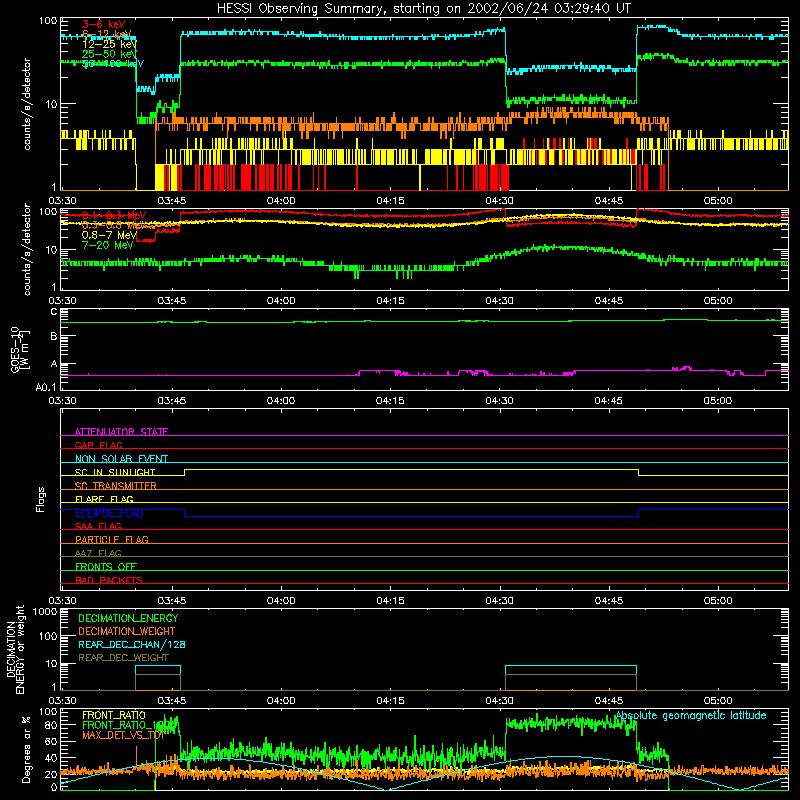Click the 'PARTICLE_FLAG' flag label

click(x=112, y=539)
